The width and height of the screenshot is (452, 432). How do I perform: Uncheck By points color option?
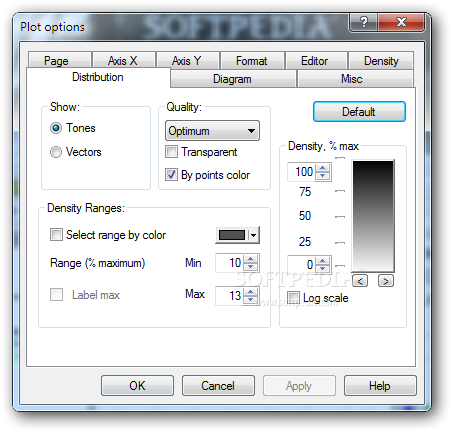(171, 175)
